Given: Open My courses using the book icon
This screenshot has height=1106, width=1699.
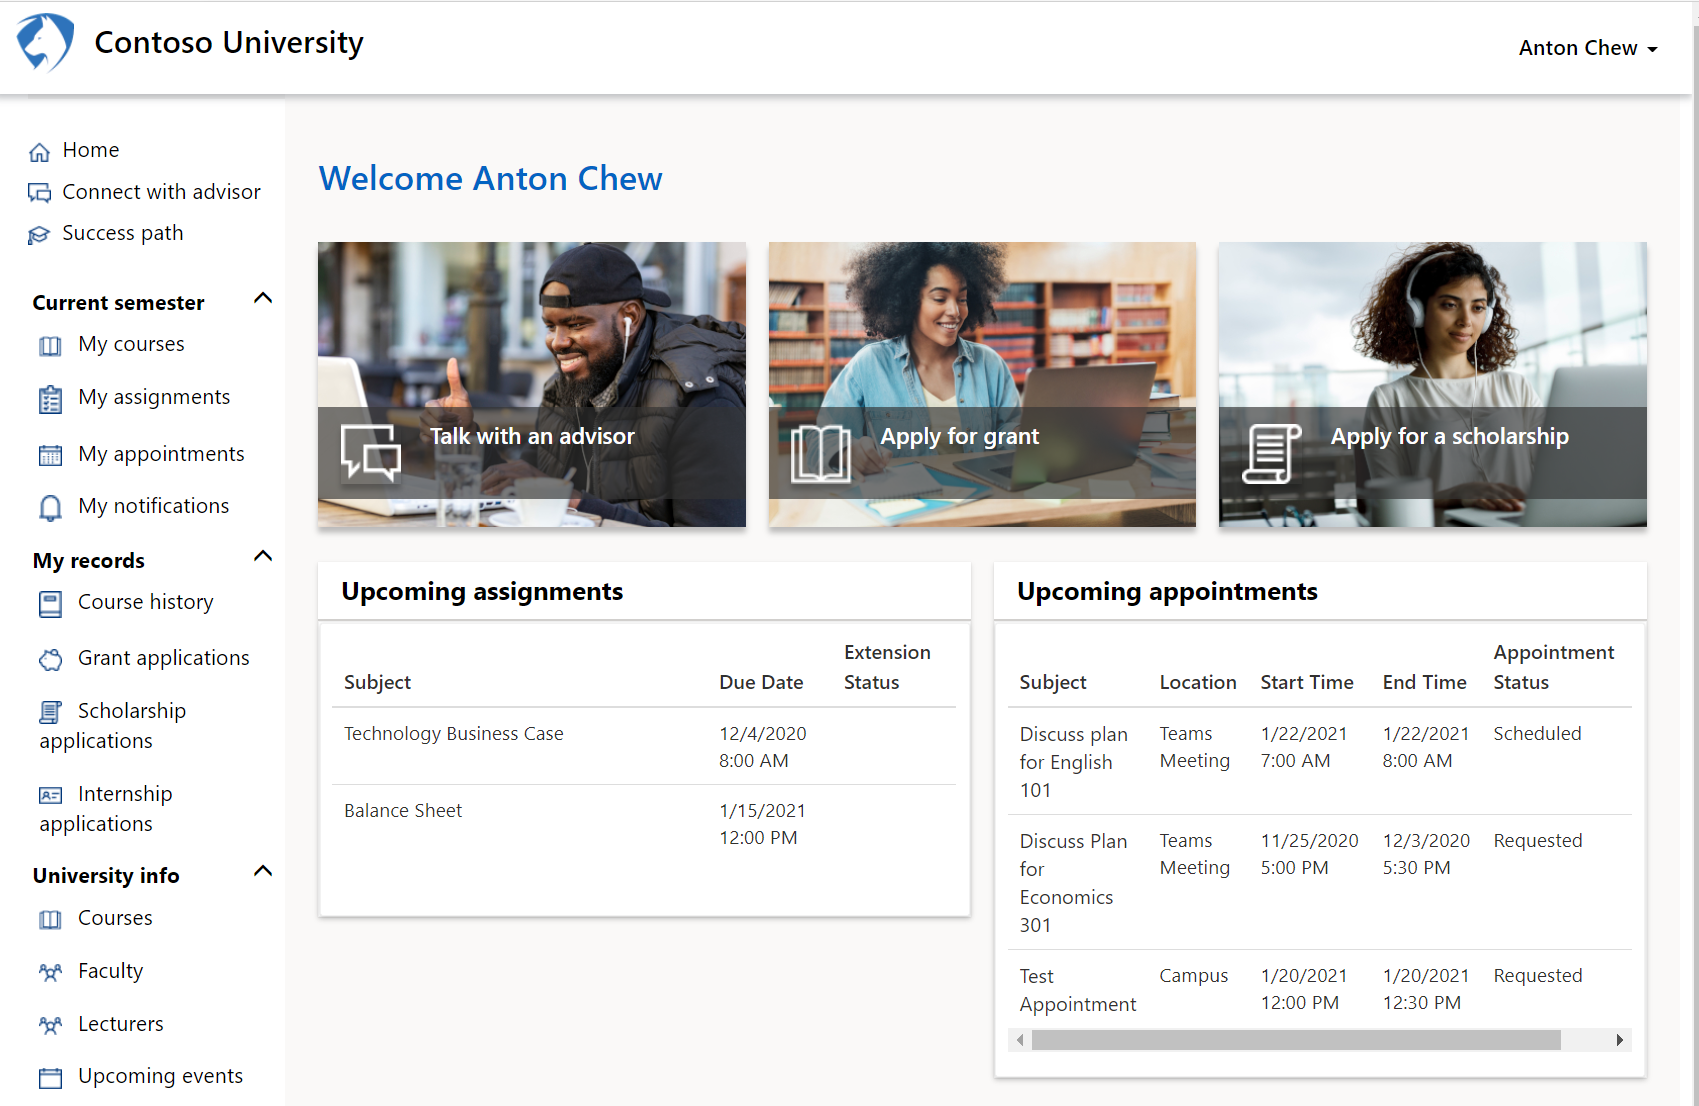Looking at the screenshot, I should pos(50,345).
